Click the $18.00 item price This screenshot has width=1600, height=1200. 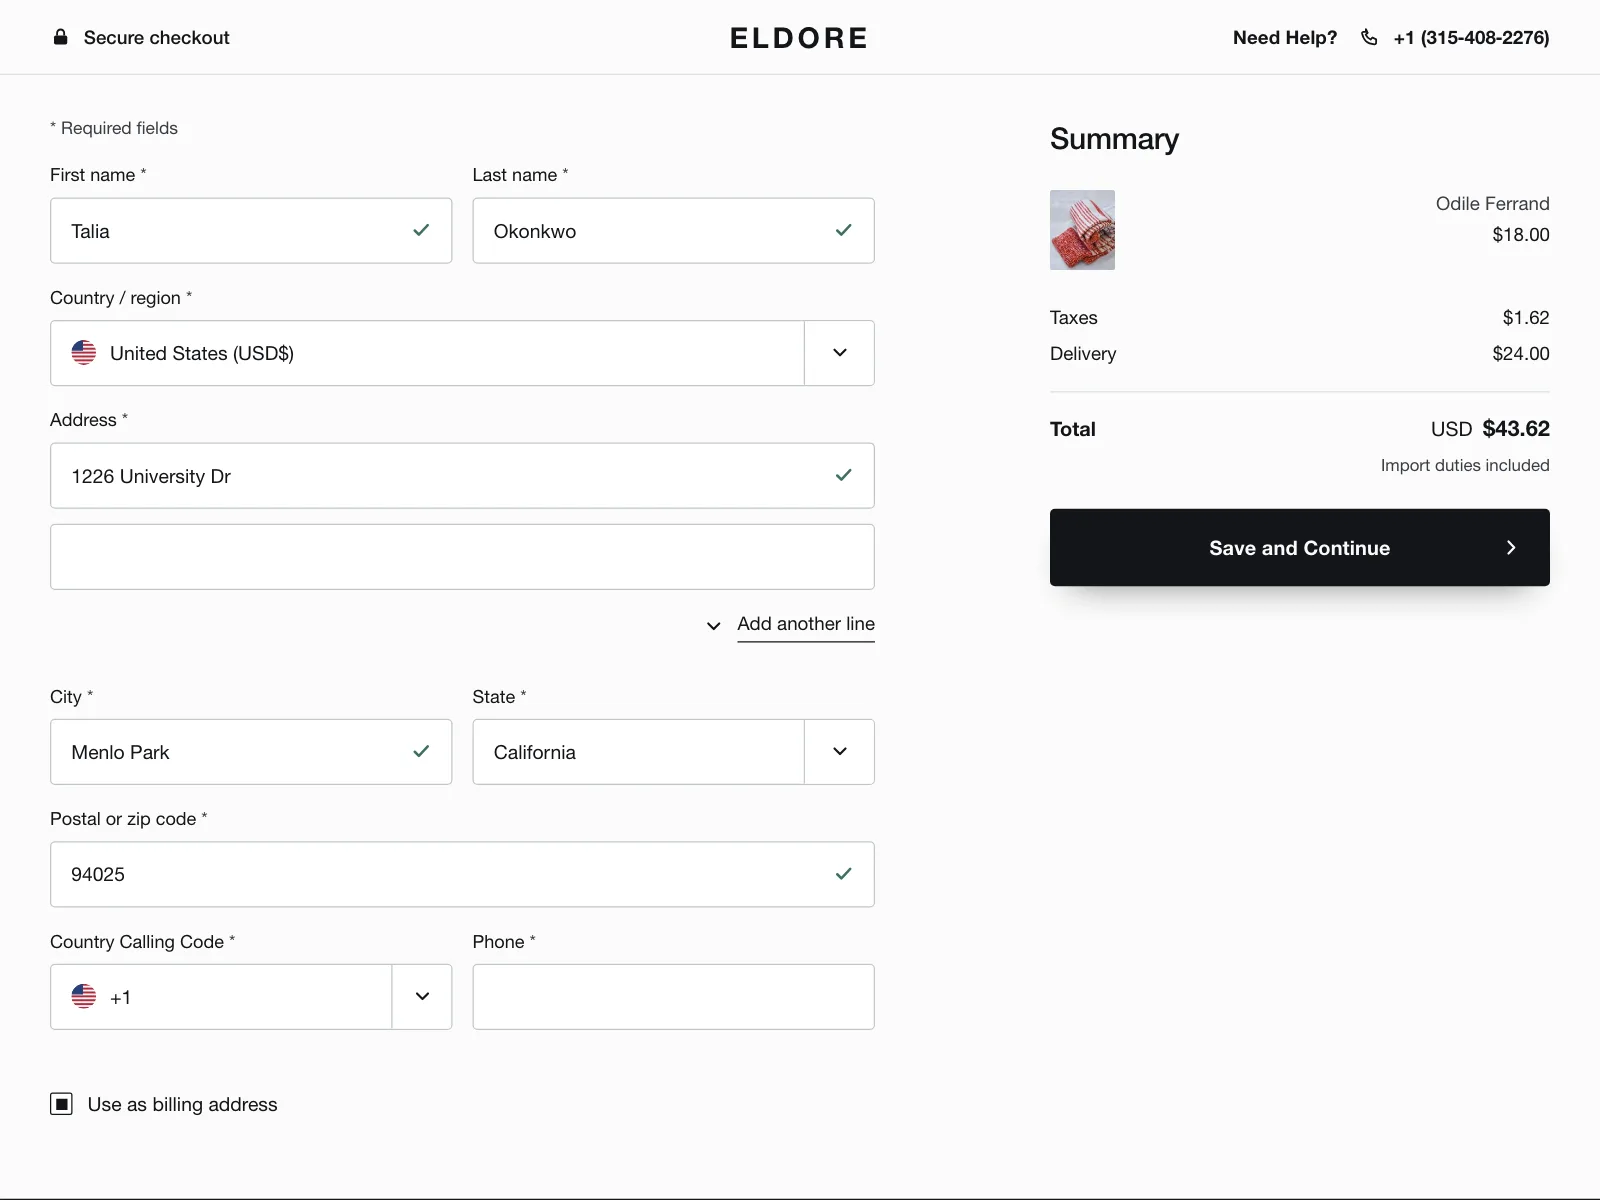(1521, 234)
